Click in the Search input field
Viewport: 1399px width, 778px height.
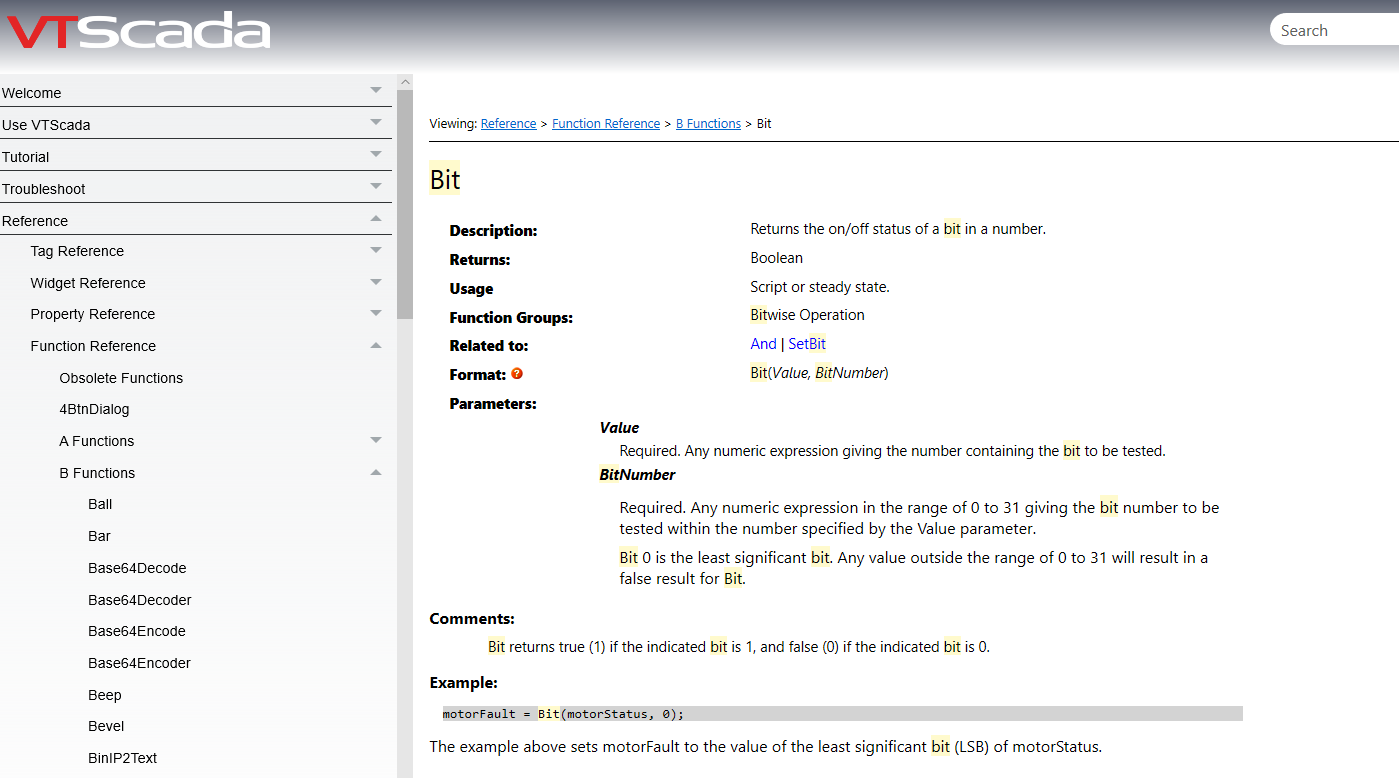click(1335, 31)
